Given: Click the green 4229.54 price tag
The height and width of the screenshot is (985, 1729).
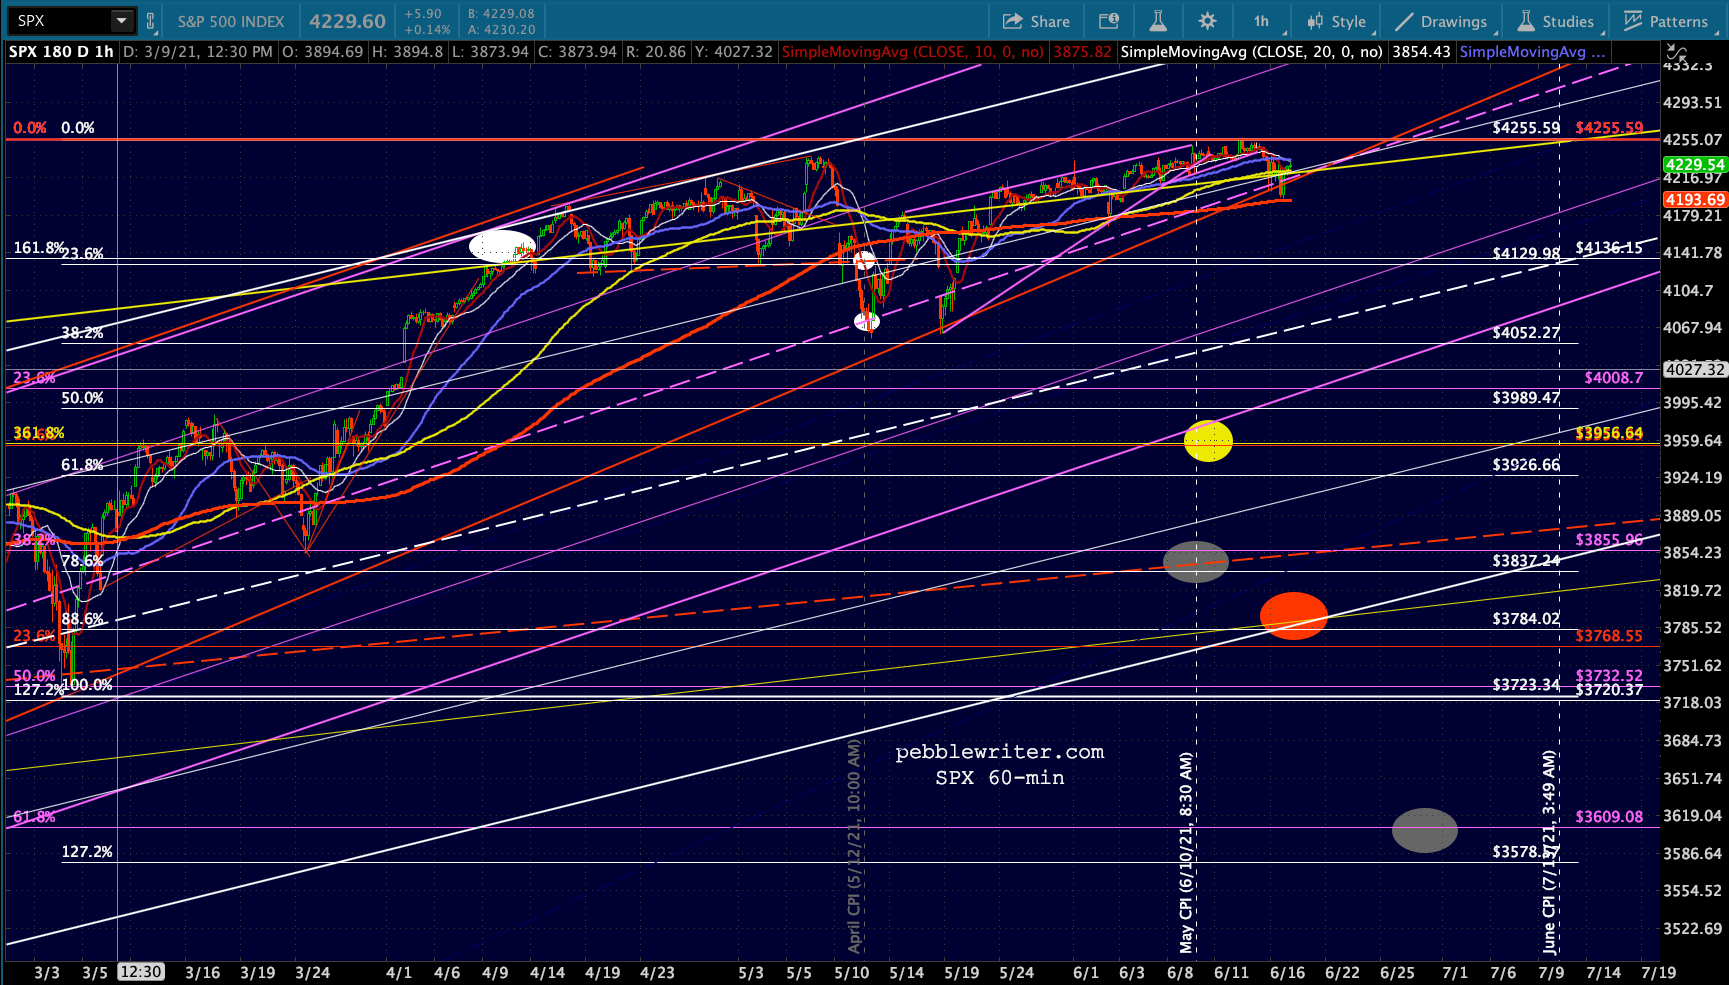Looking at the screenshot, I should [x=1694, y=165].
